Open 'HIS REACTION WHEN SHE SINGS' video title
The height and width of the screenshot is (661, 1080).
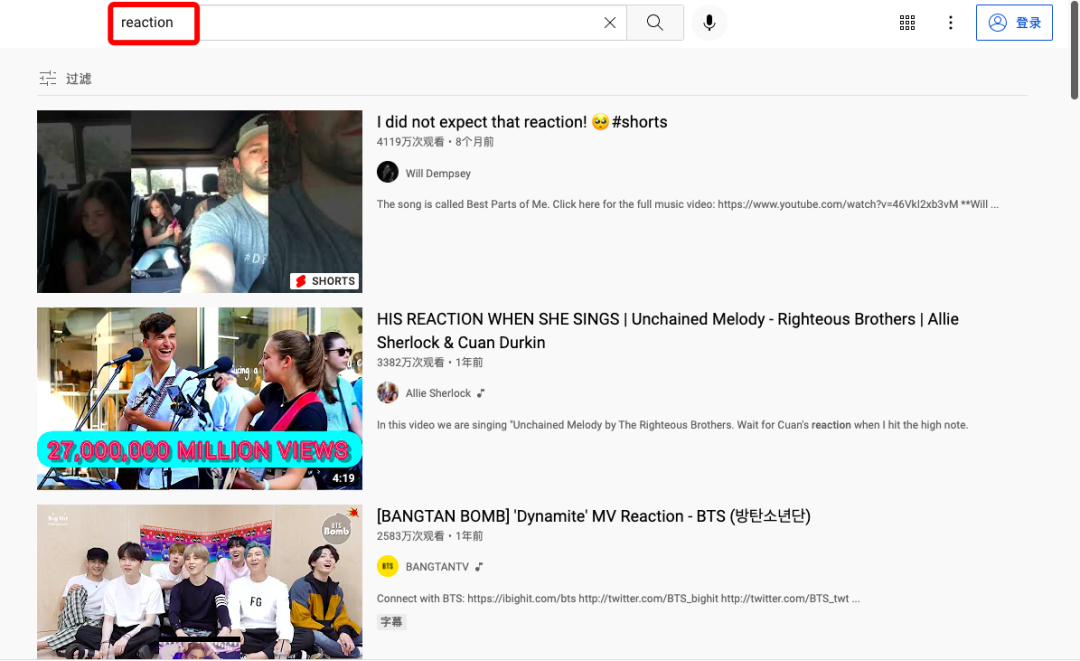pyautogui.click(x=667, y=330)
